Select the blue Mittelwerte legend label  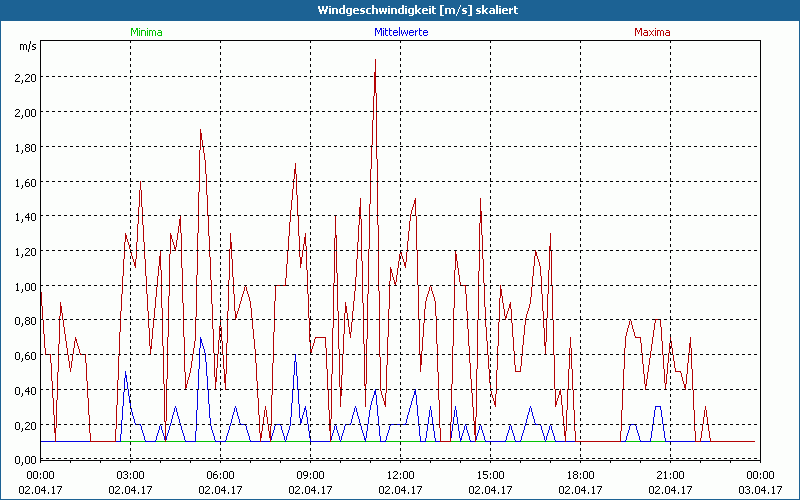pyautogui.click(x=400, y=32)
